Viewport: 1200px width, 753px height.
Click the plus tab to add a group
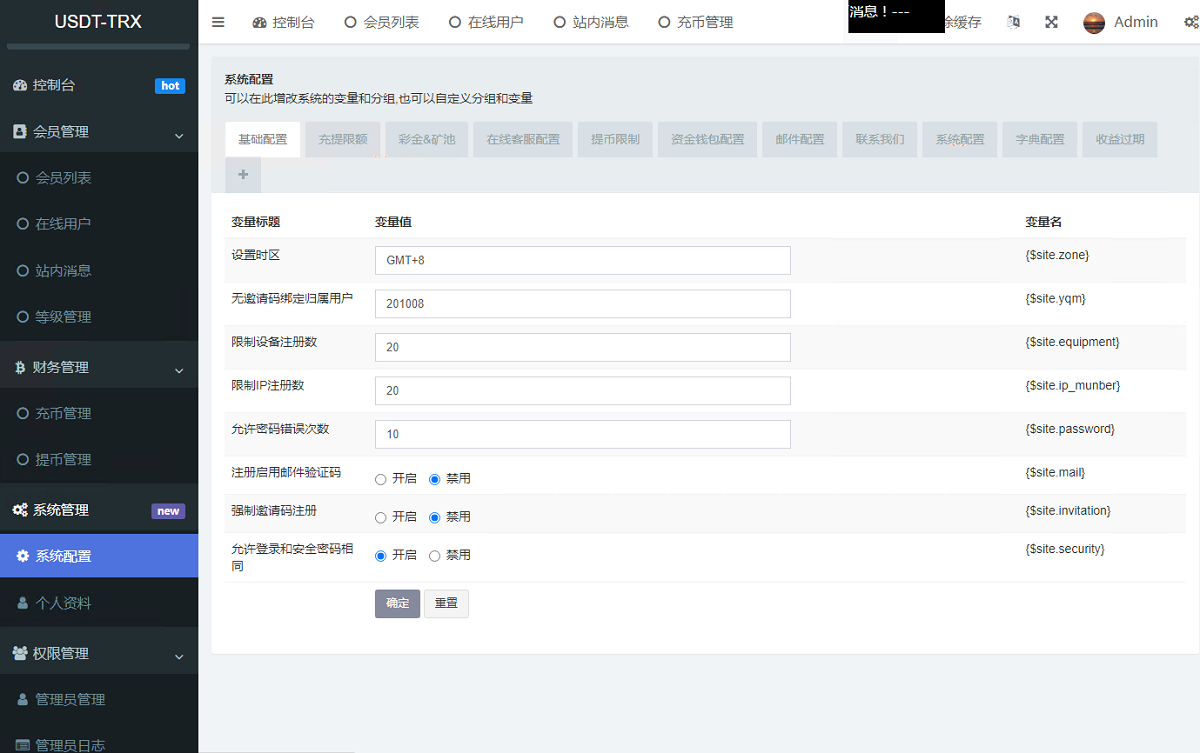point(243,175)
